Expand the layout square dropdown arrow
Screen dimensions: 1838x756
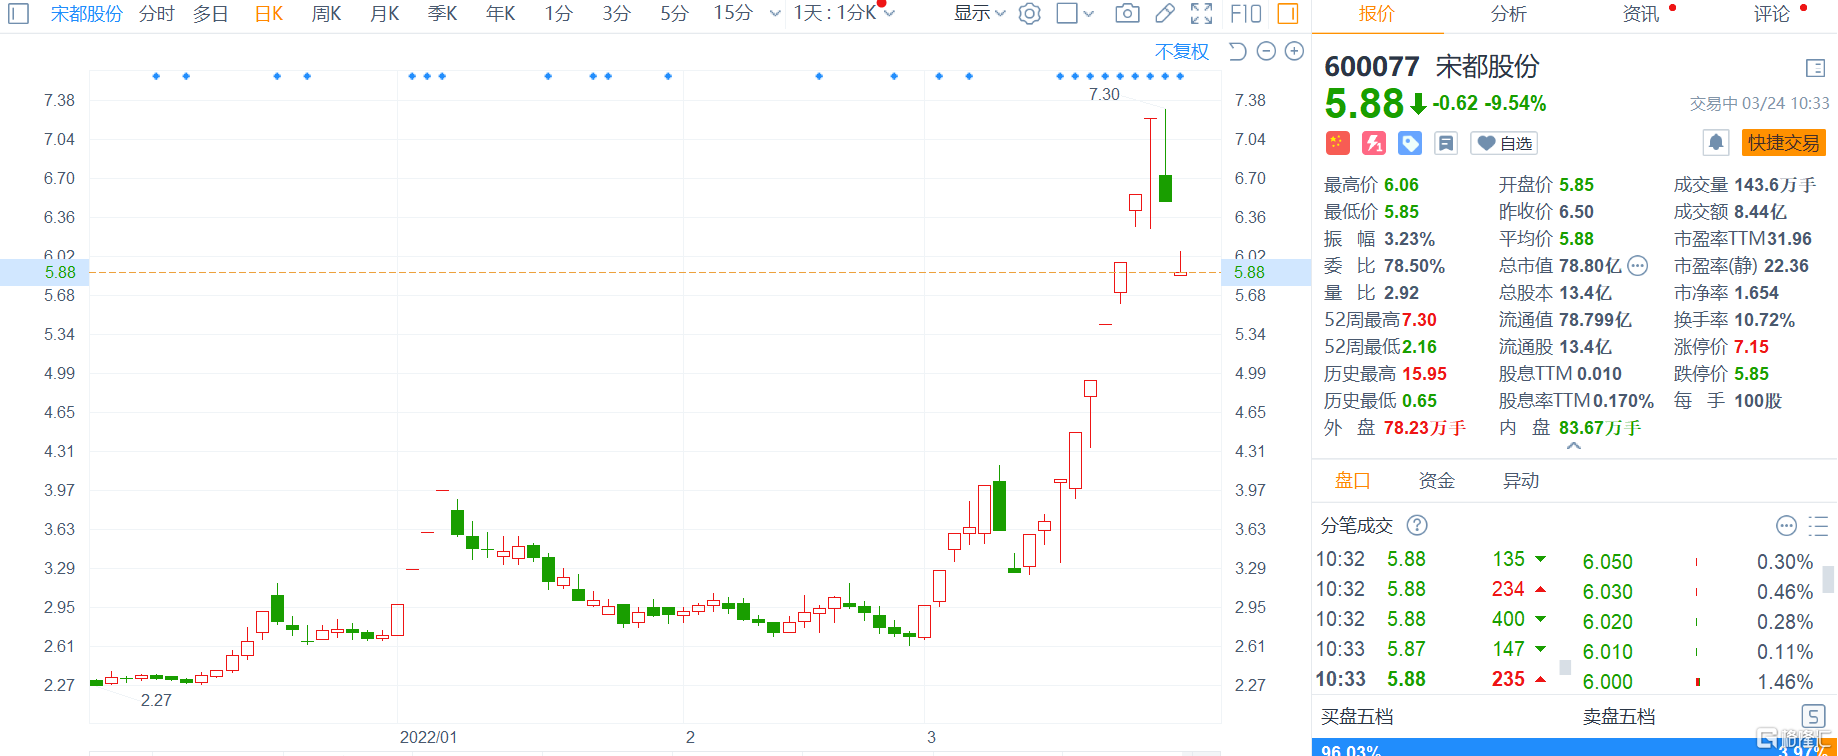(x=1089, y=14)
